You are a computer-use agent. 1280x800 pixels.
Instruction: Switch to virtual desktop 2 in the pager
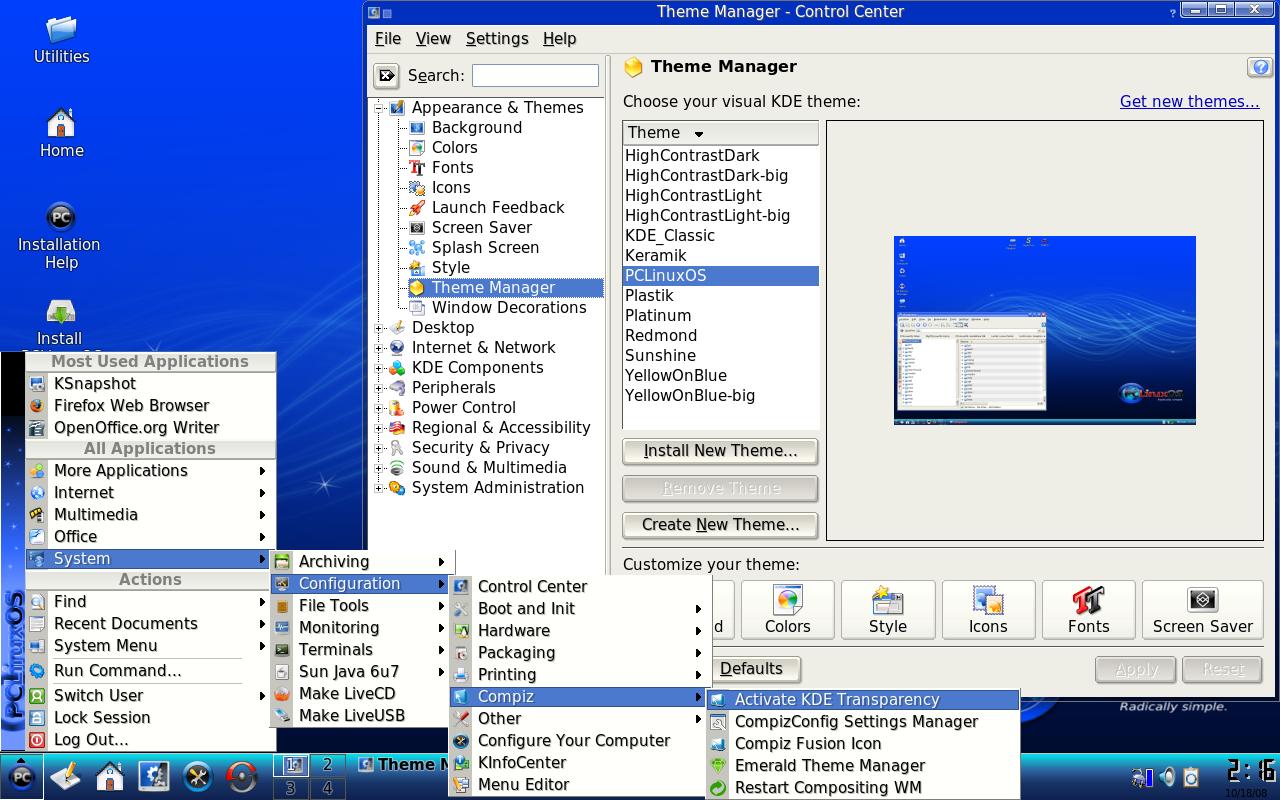(x=327, y=765)
